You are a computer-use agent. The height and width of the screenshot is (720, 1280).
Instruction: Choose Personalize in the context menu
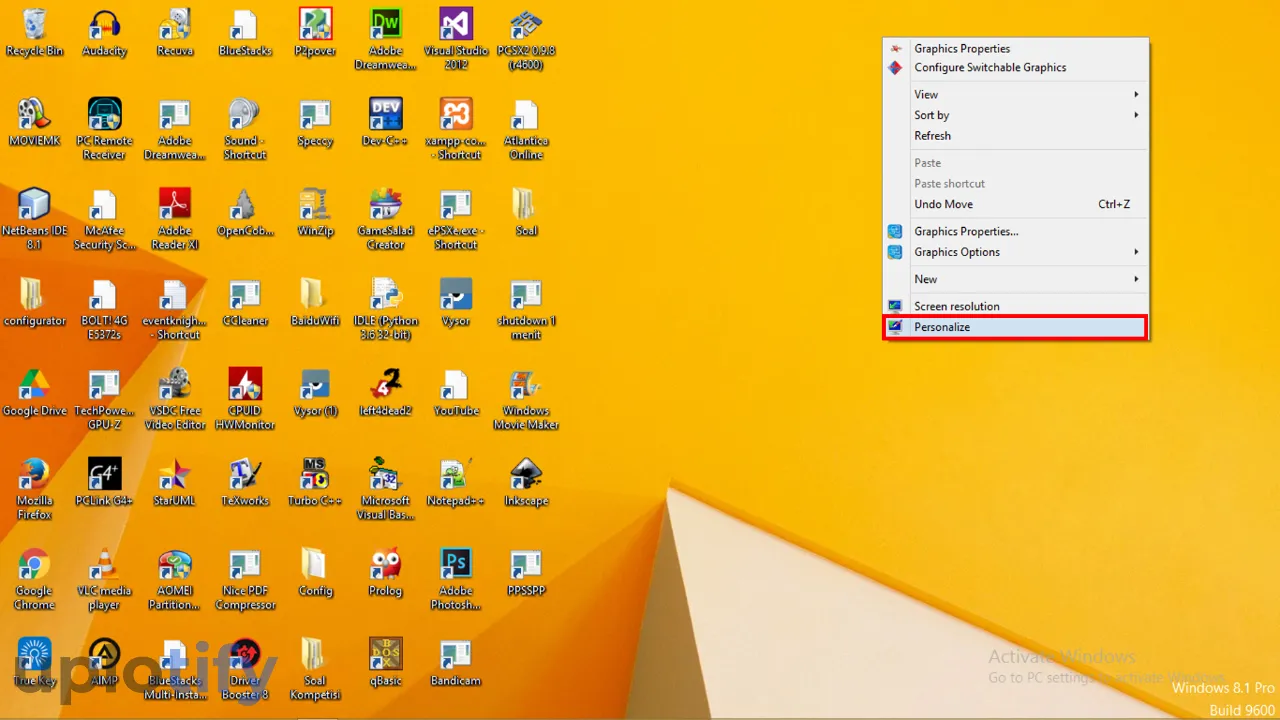(x=1015, y=327)
